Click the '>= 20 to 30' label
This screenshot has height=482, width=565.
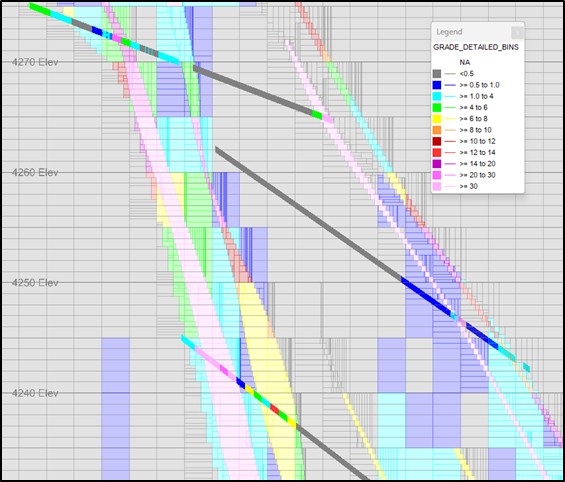[477, 175]
